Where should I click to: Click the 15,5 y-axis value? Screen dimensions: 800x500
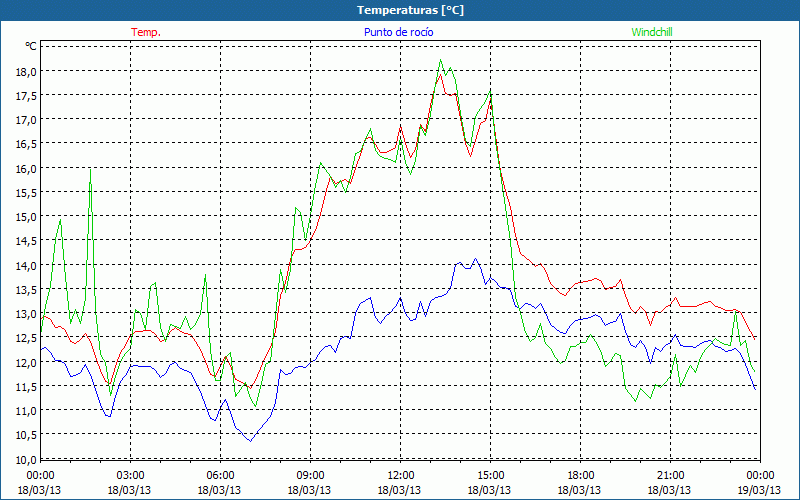(28, 192)
